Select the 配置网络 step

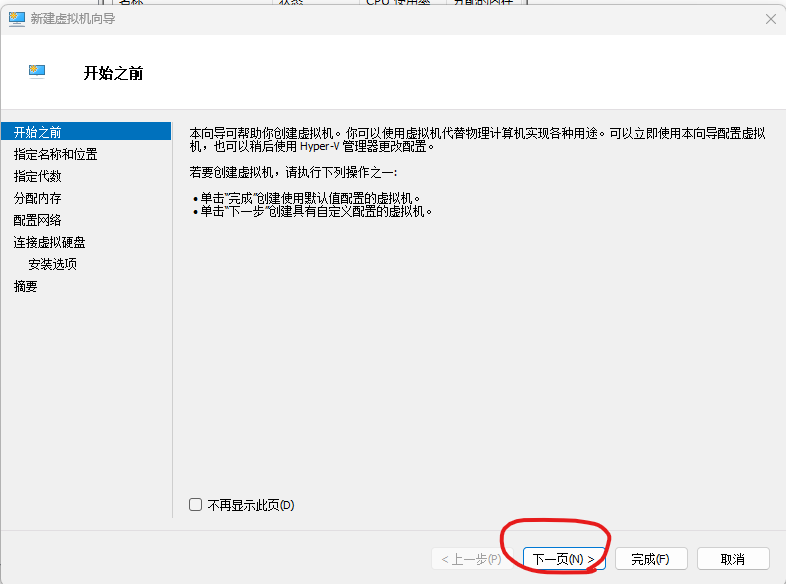point(38,220)
